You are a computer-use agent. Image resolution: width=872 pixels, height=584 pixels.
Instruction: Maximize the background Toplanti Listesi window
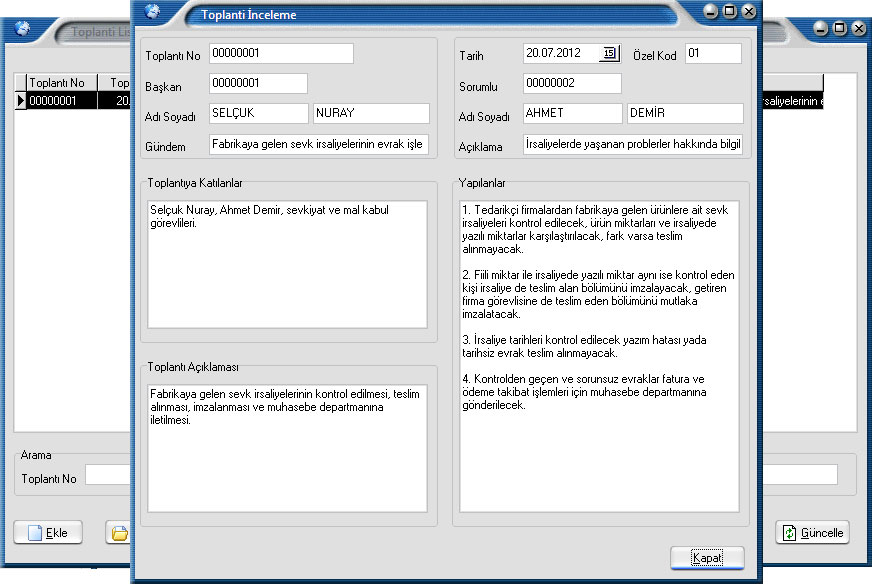click(x=840, y=28)
